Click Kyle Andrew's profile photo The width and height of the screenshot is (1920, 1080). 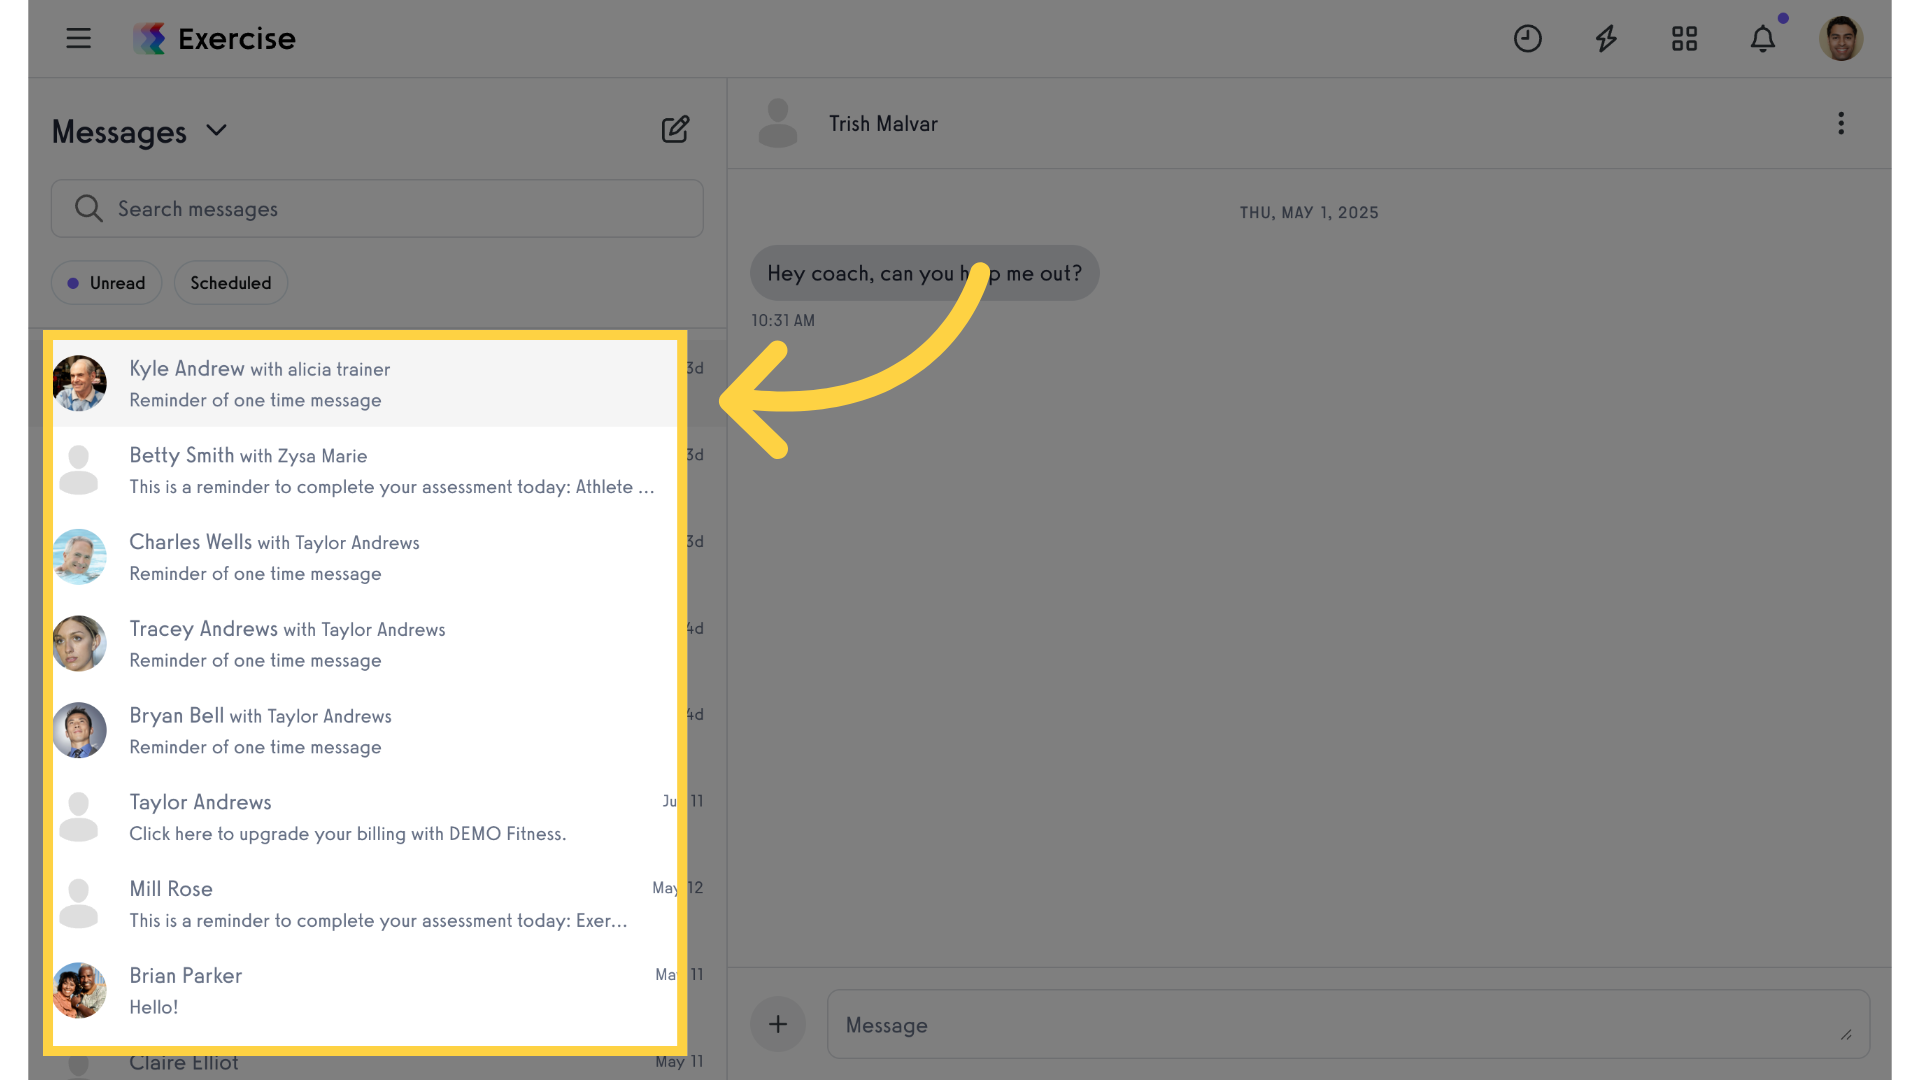pyautogui.click(x=79, y=383)
